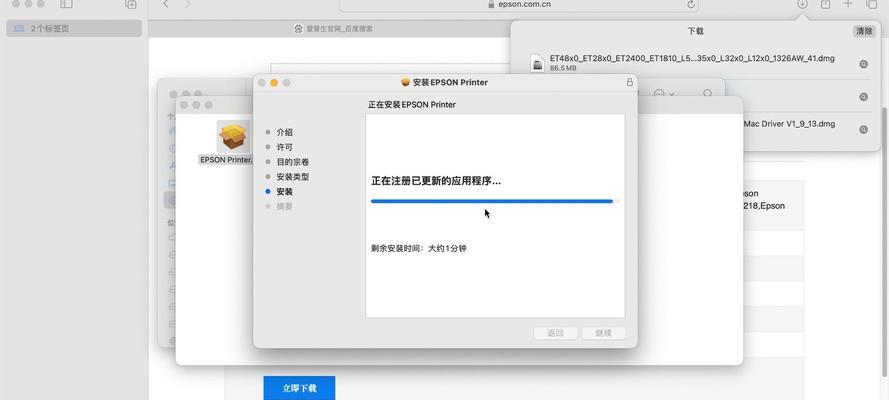Select the 目的宗卷 installer step
This screenshot has height=400, width=889.
point(293,162)
